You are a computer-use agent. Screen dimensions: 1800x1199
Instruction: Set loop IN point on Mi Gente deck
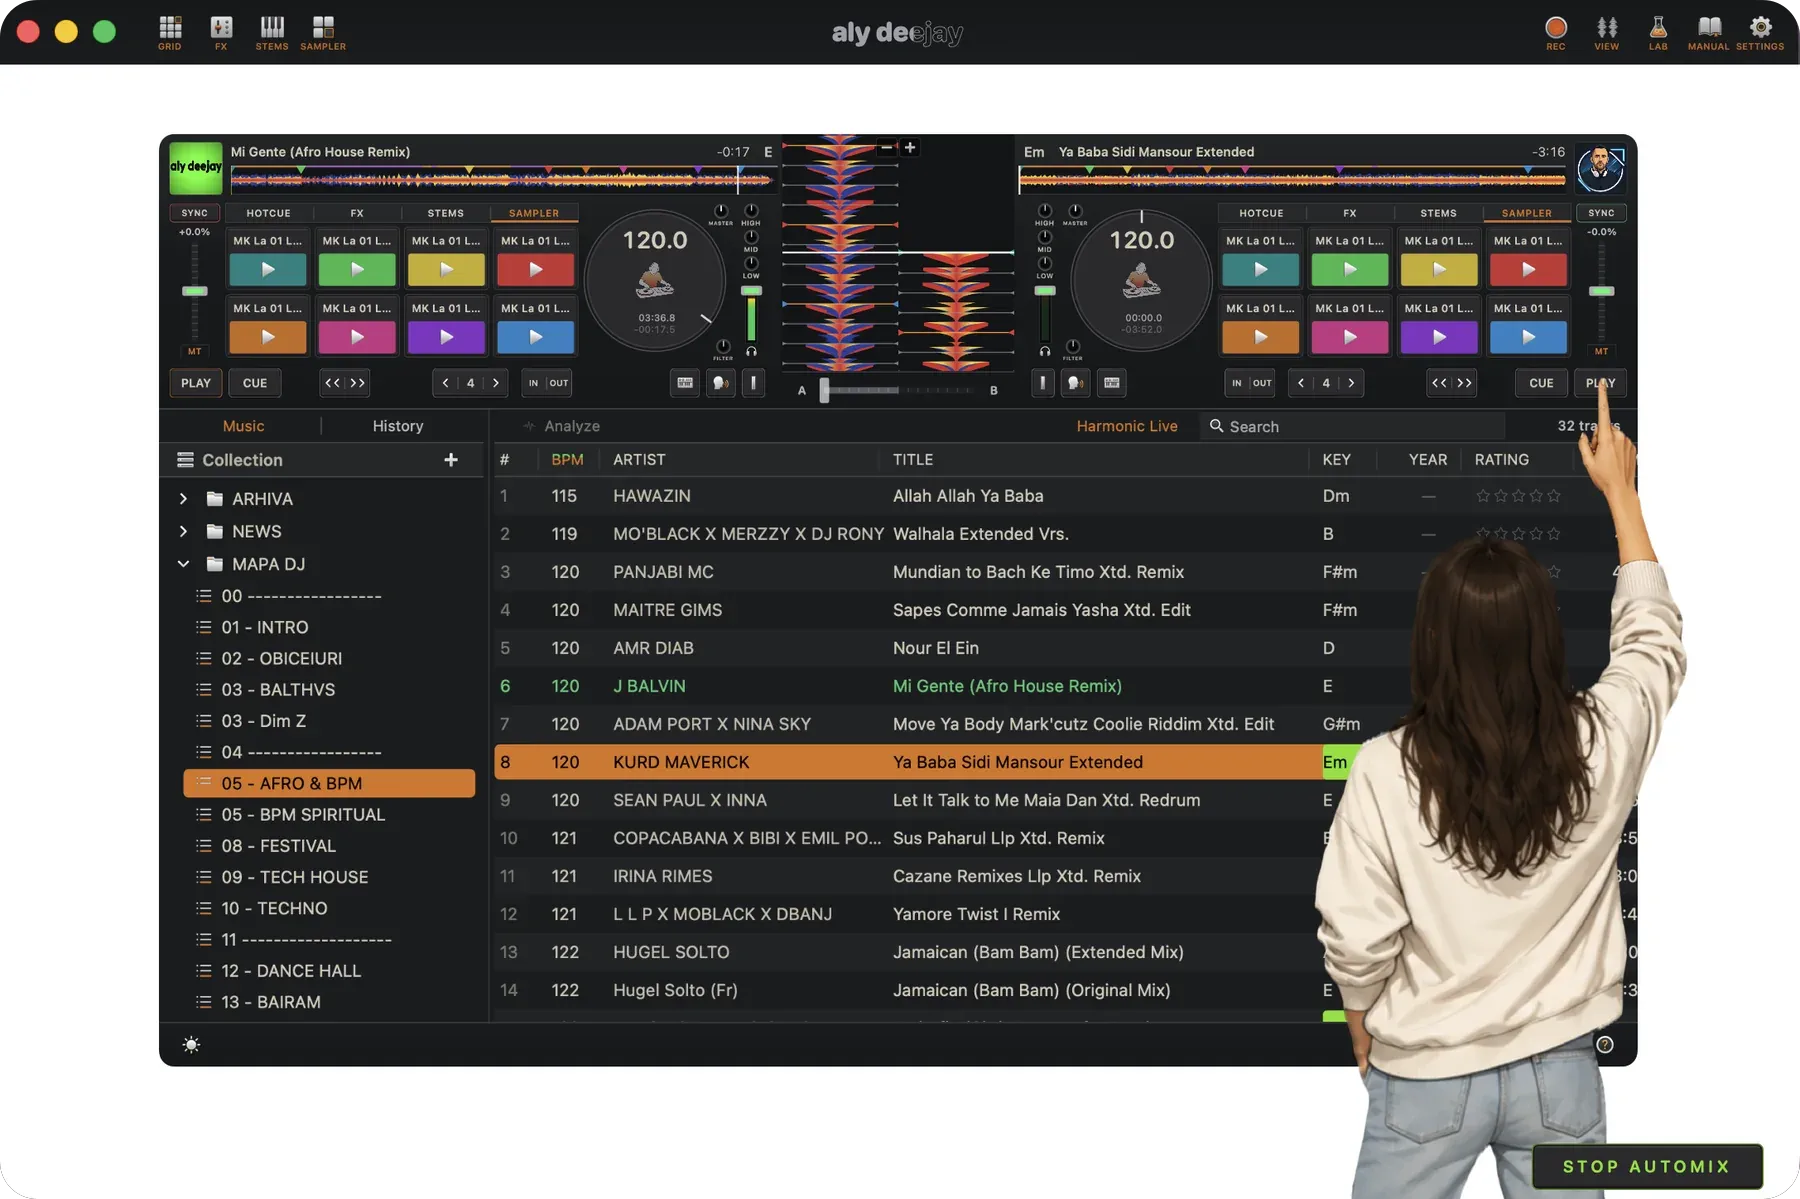pos(534,383)
